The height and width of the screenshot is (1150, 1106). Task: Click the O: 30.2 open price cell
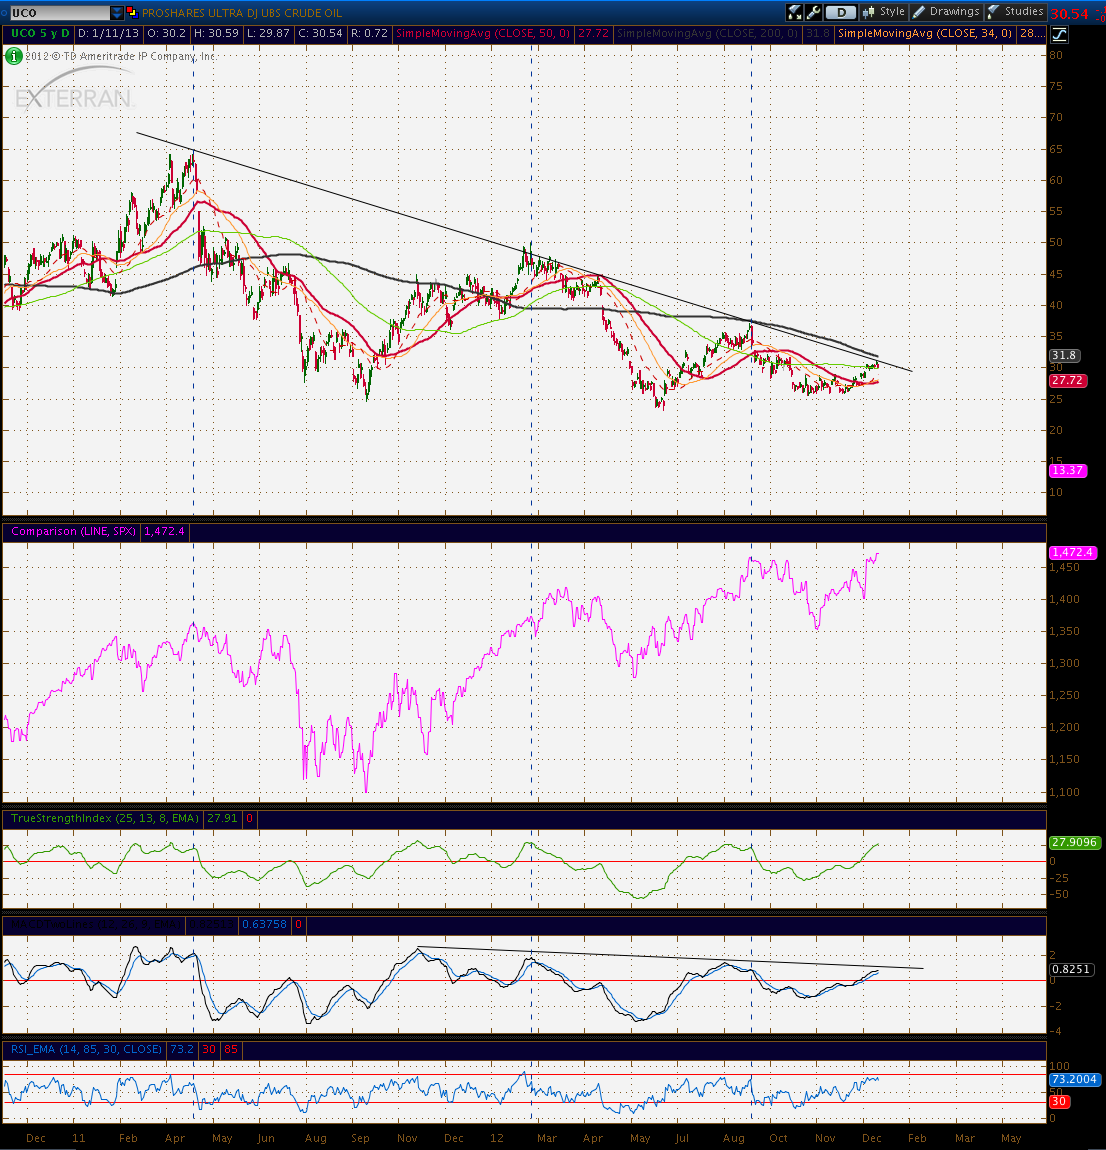(166, 34)
